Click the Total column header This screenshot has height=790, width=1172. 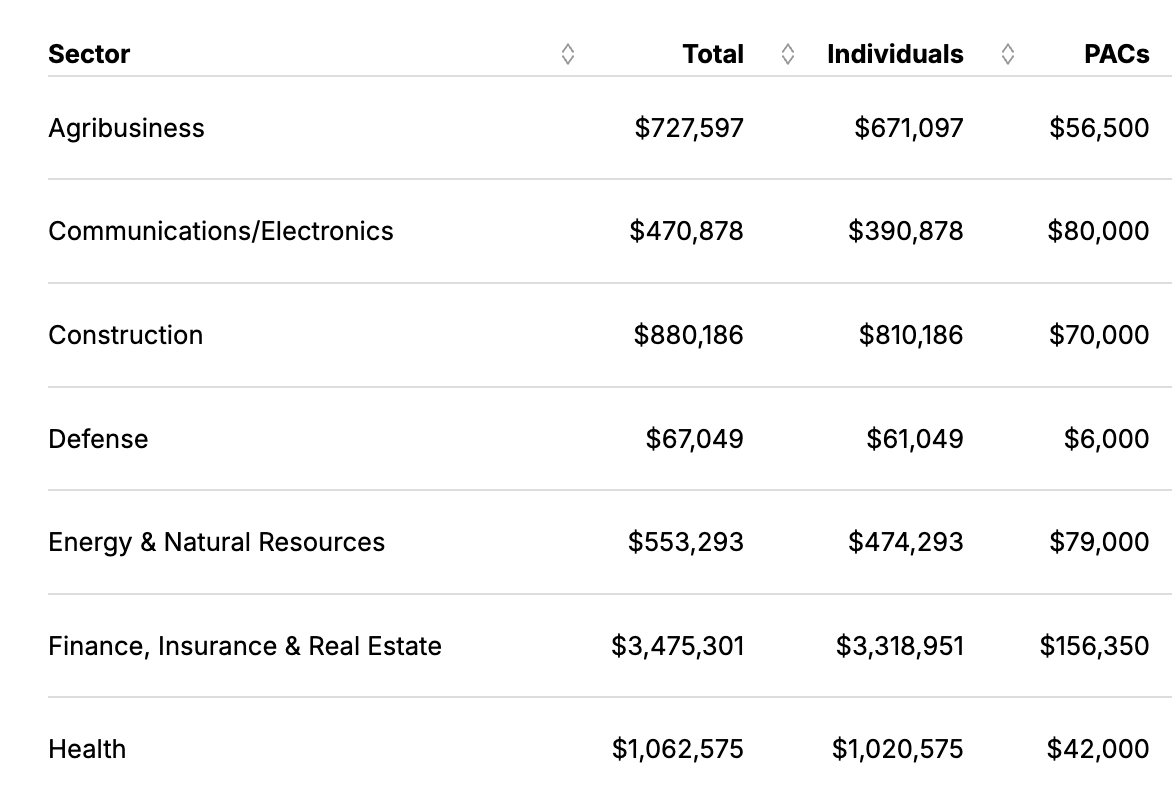tap(713, 54)
